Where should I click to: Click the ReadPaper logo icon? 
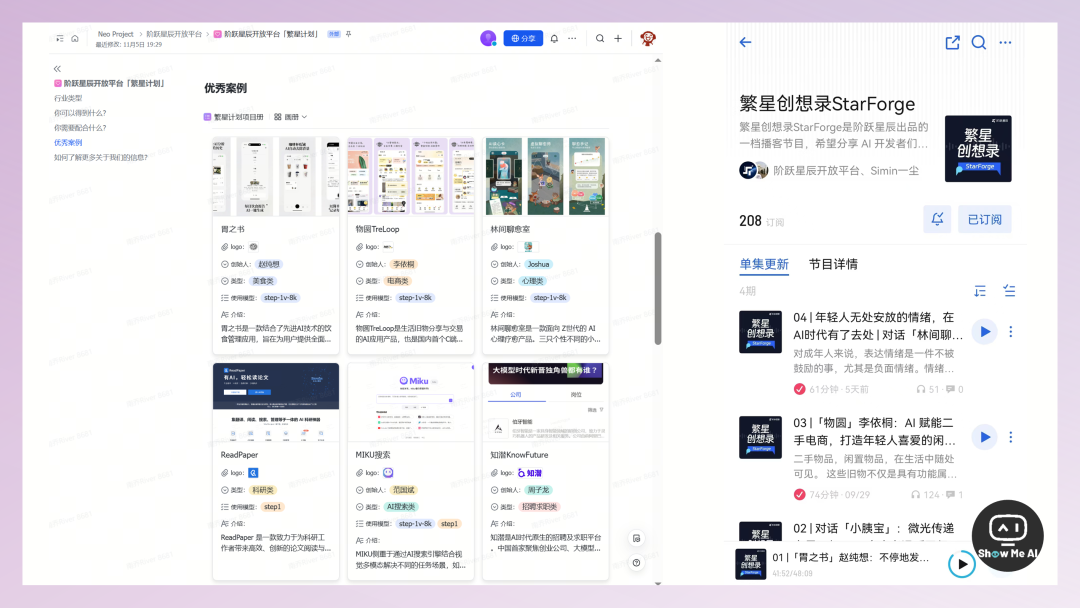click(x=253, y=473)
